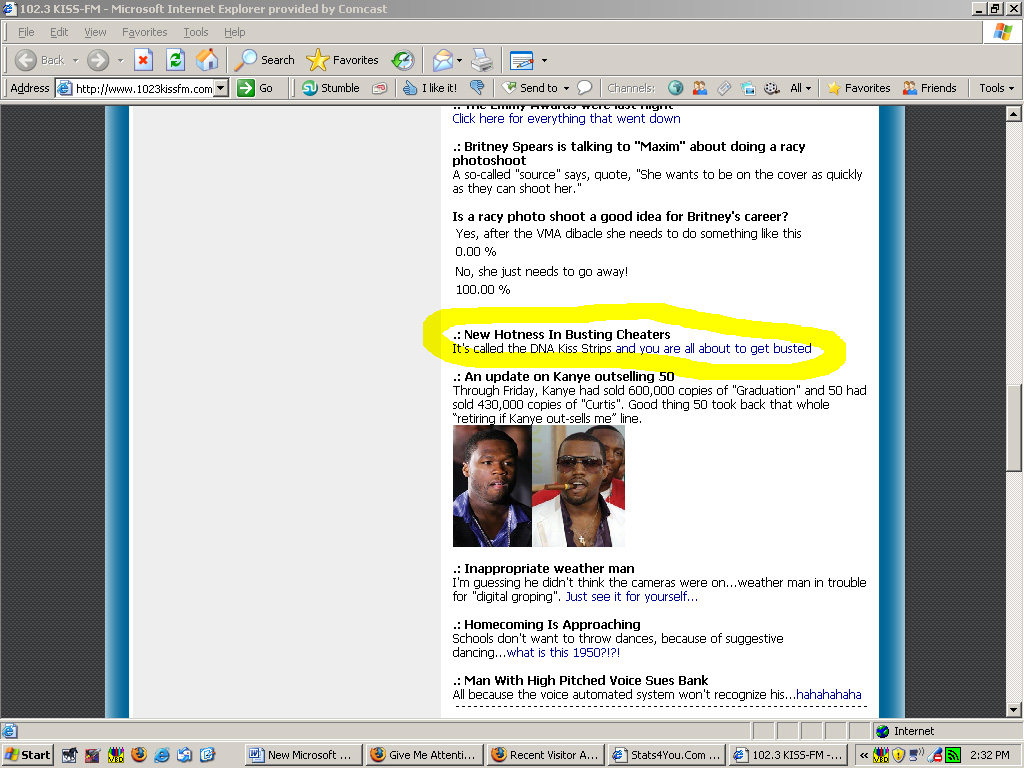
Task: Click 'Just see it for yourself...' link
Action: tap(632, 596)
